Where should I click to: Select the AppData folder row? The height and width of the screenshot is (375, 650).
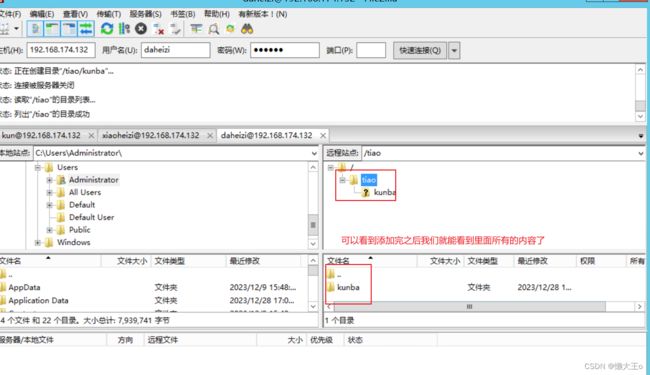tap(153, 287)
